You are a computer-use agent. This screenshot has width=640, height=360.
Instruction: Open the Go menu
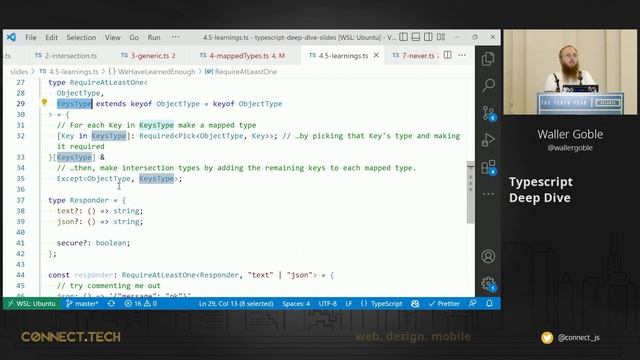click(x=134, y=38)
